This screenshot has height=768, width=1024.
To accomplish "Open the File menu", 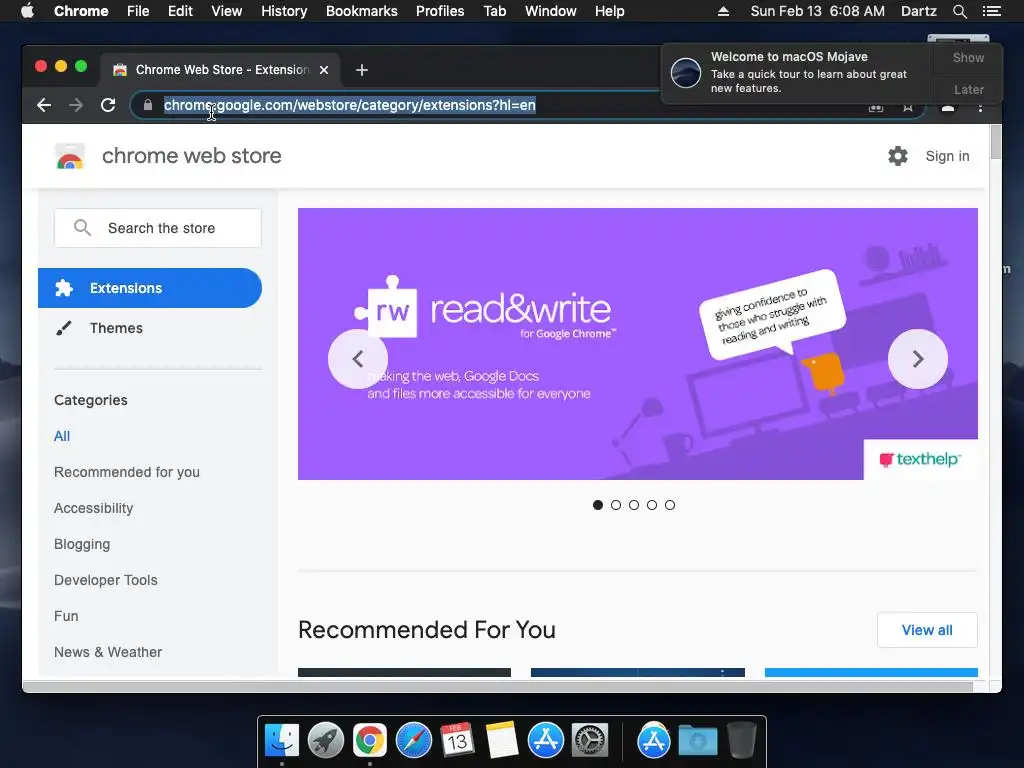I will pos(138,11).
